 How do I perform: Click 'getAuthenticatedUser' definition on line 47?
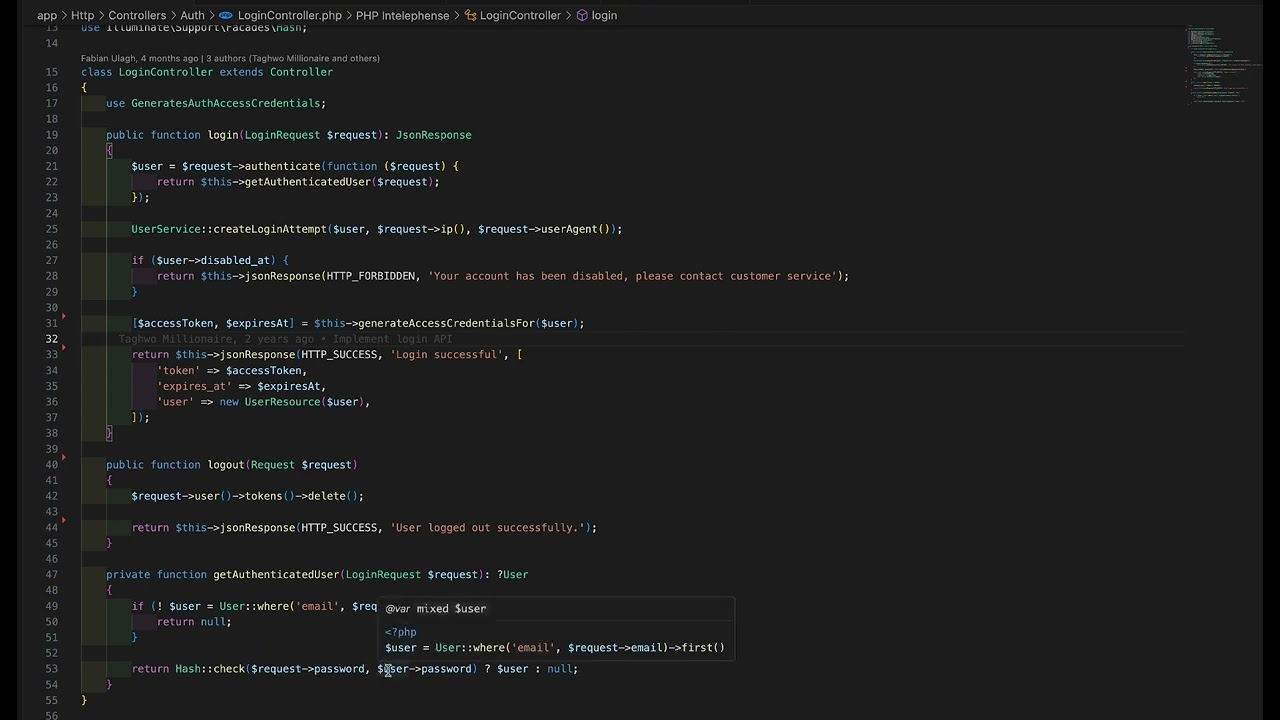pyautogui.click(x=276, y=575)
